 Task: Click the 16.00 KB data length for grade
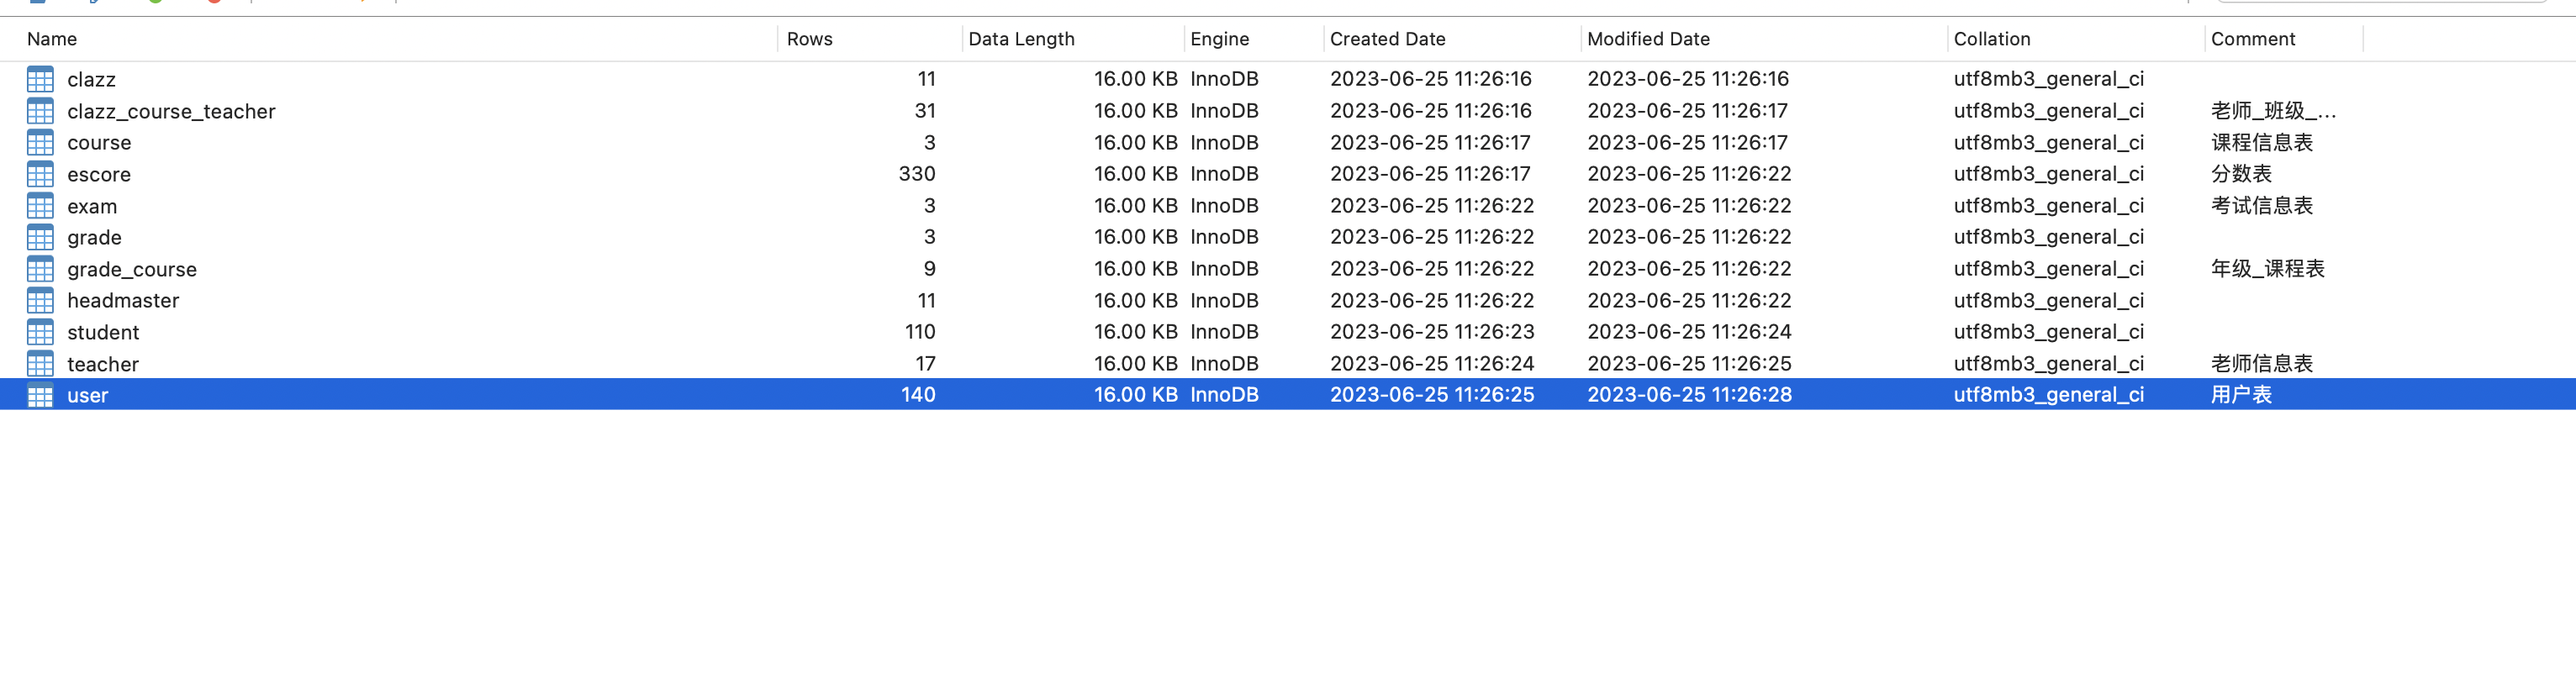click(x=1135, y=237)
